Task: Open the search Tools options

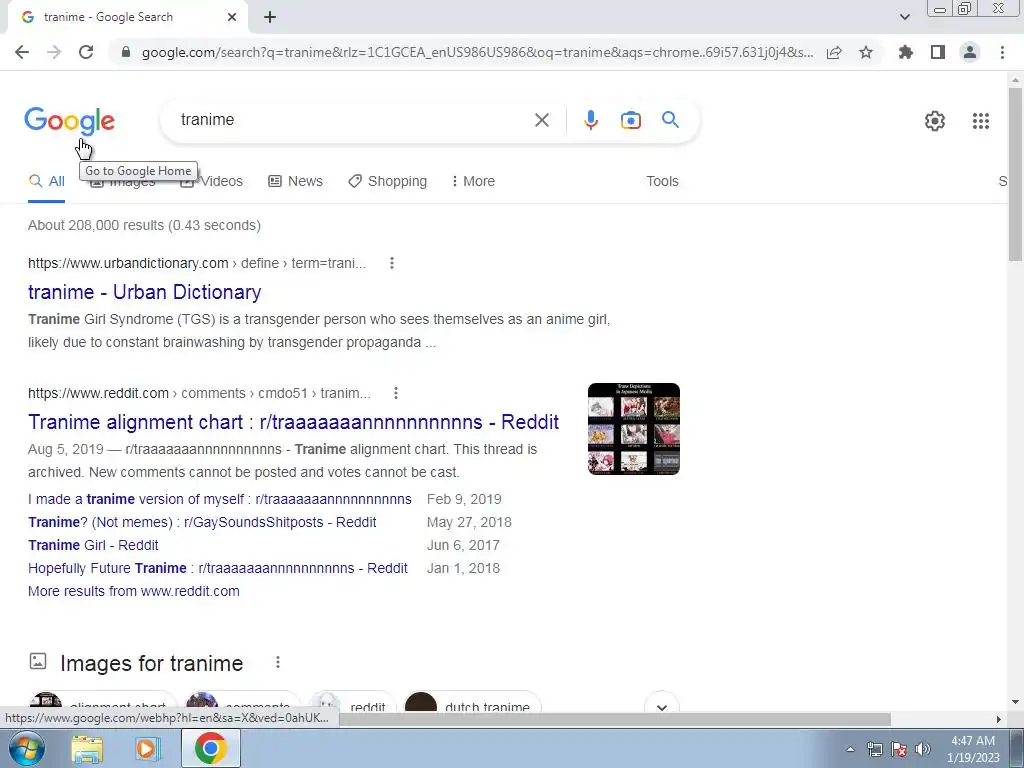Action: [662, 181]
